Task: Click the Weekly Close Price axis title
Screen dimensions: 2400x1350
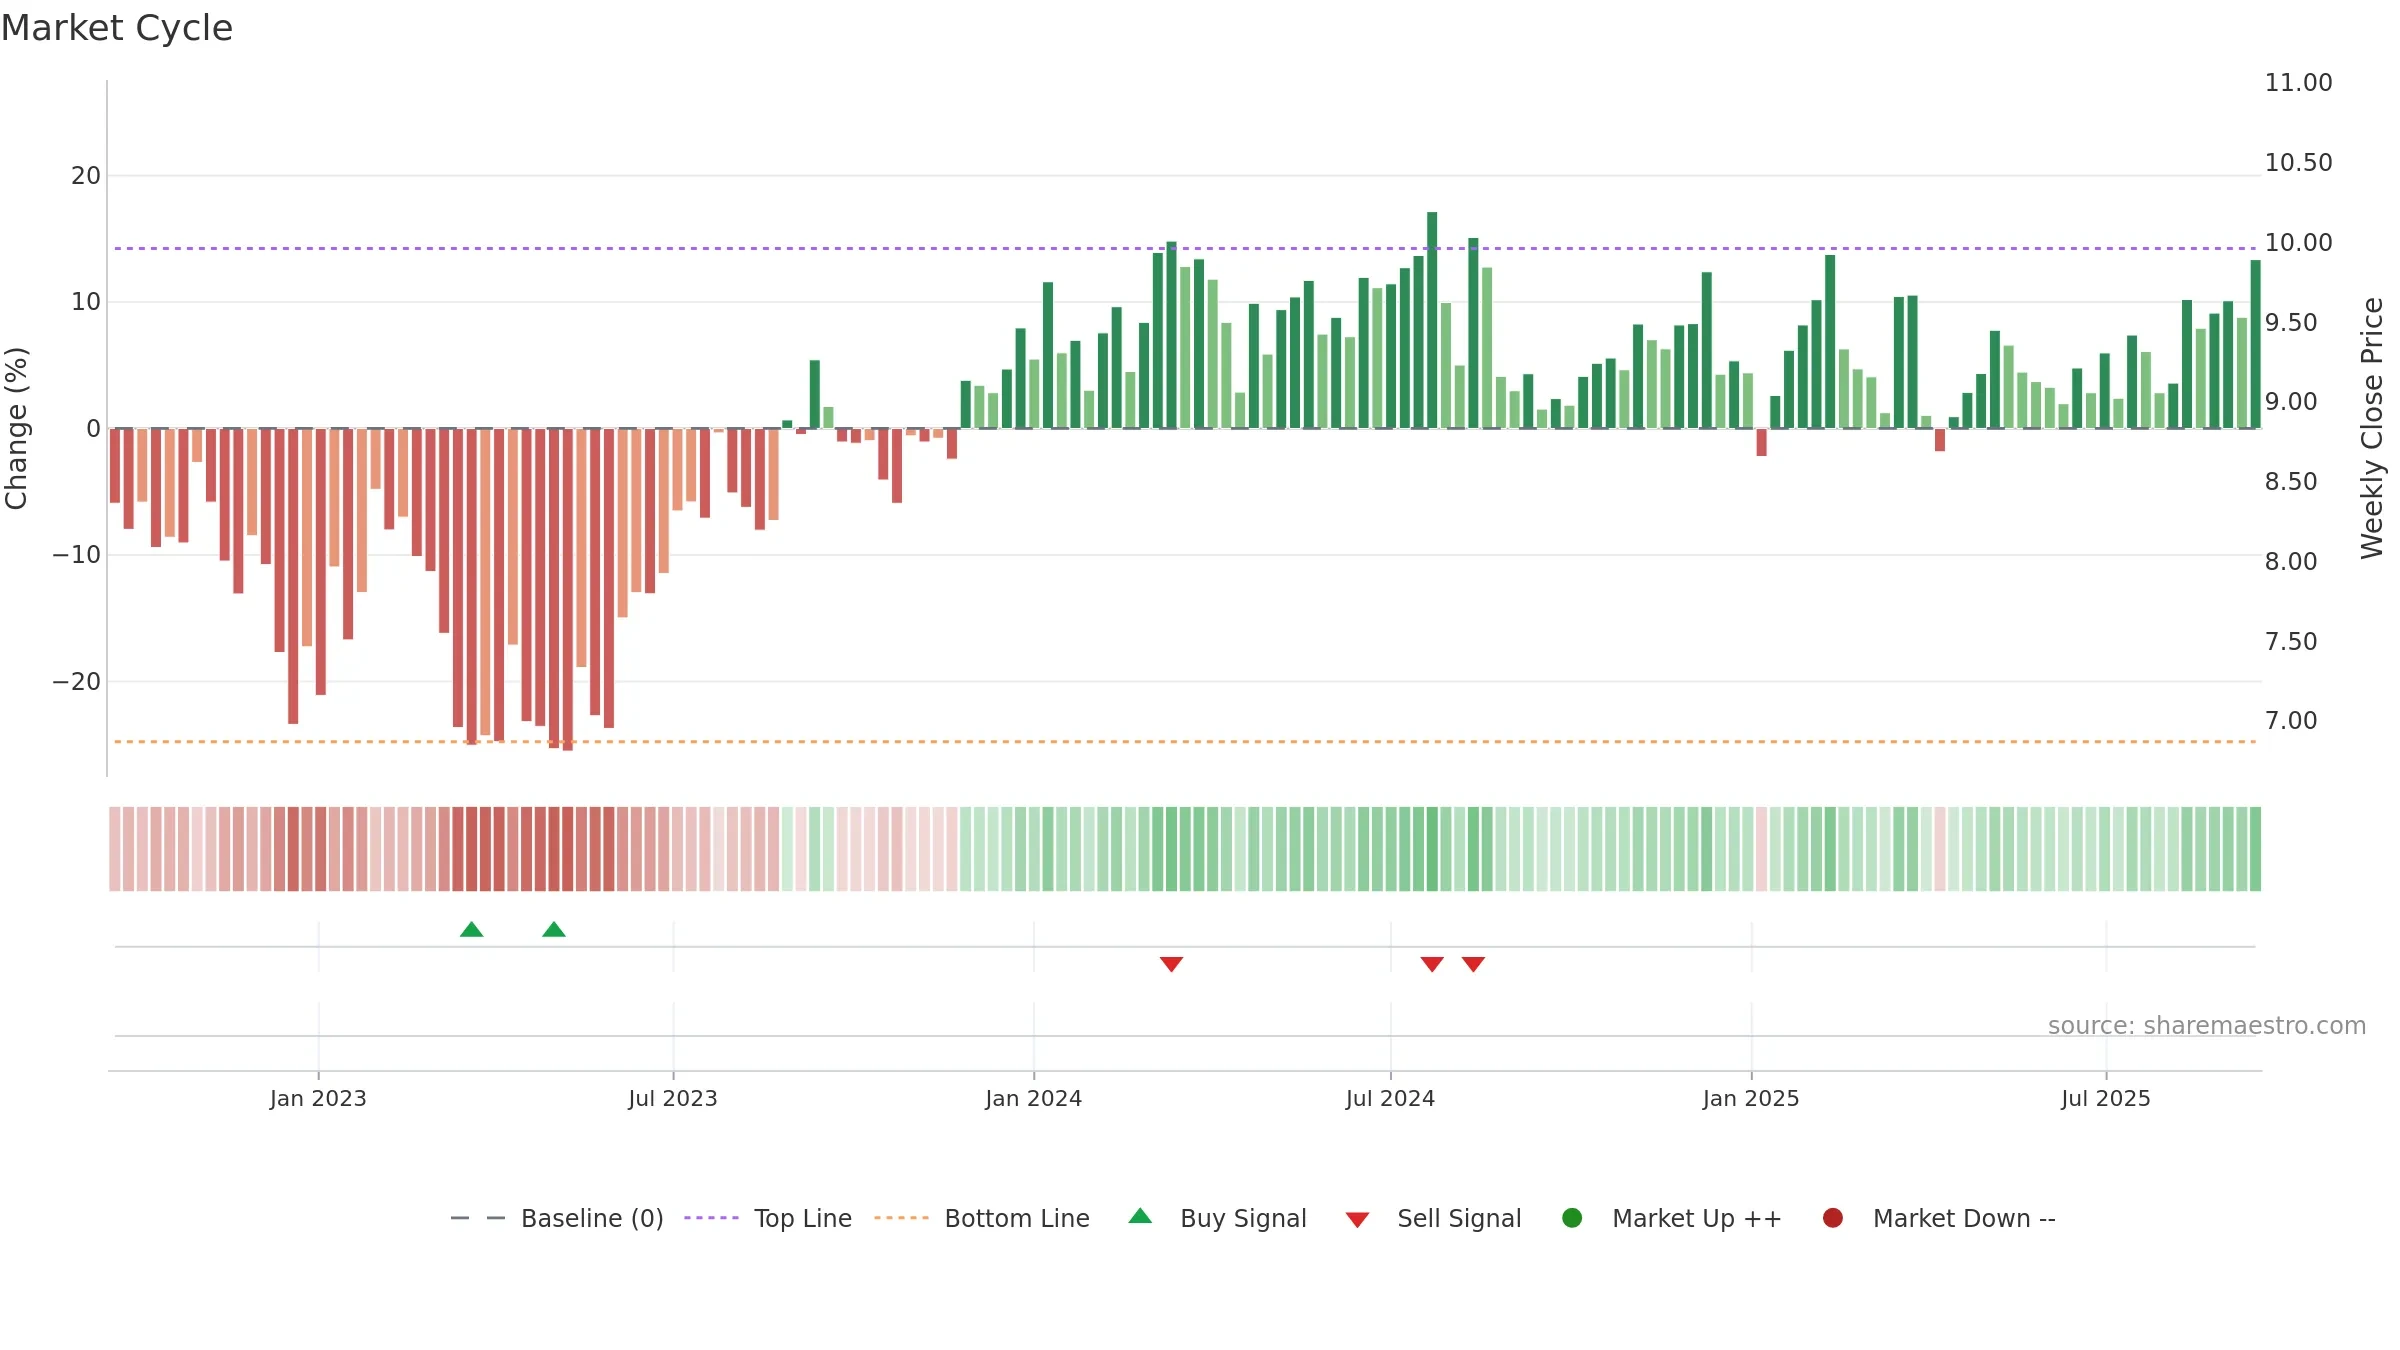Action: point(2372,428)
